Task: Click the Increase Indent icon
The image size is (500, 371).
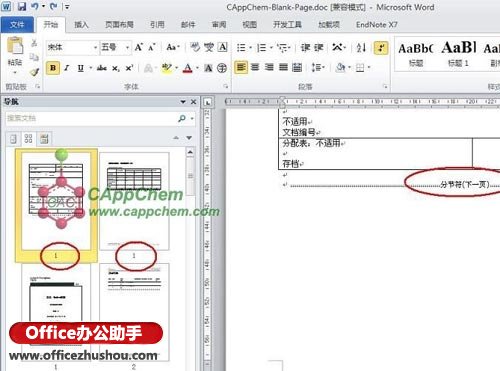Action: tap(318, 48)
